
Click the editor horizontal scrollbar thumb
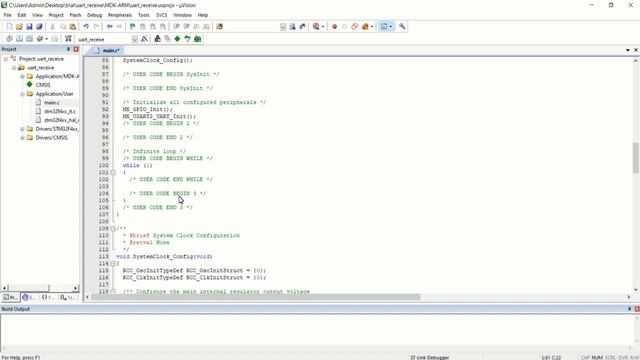click(256, 297)
